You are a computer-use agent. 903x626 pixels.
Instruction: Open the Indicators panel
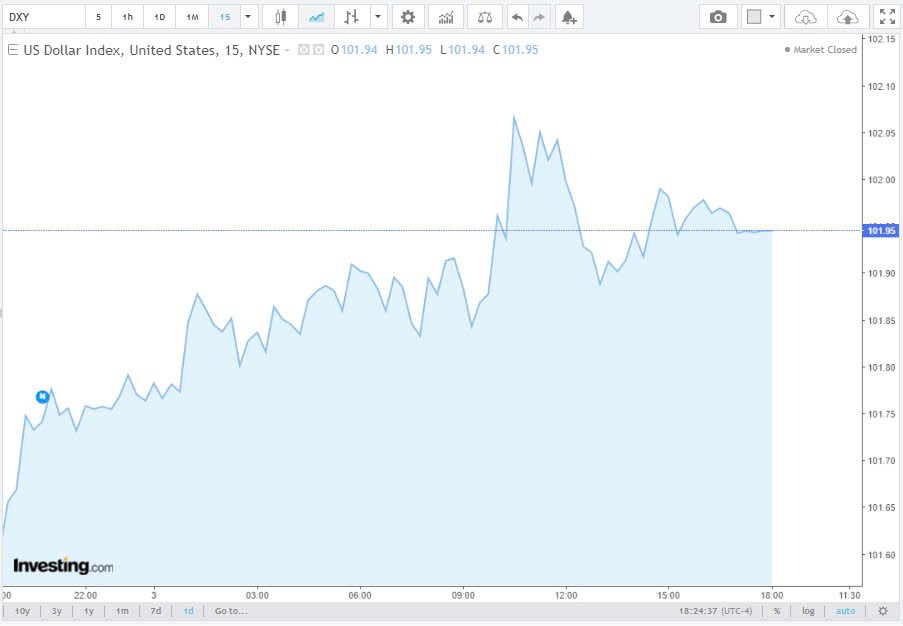[x=445, y=16]
